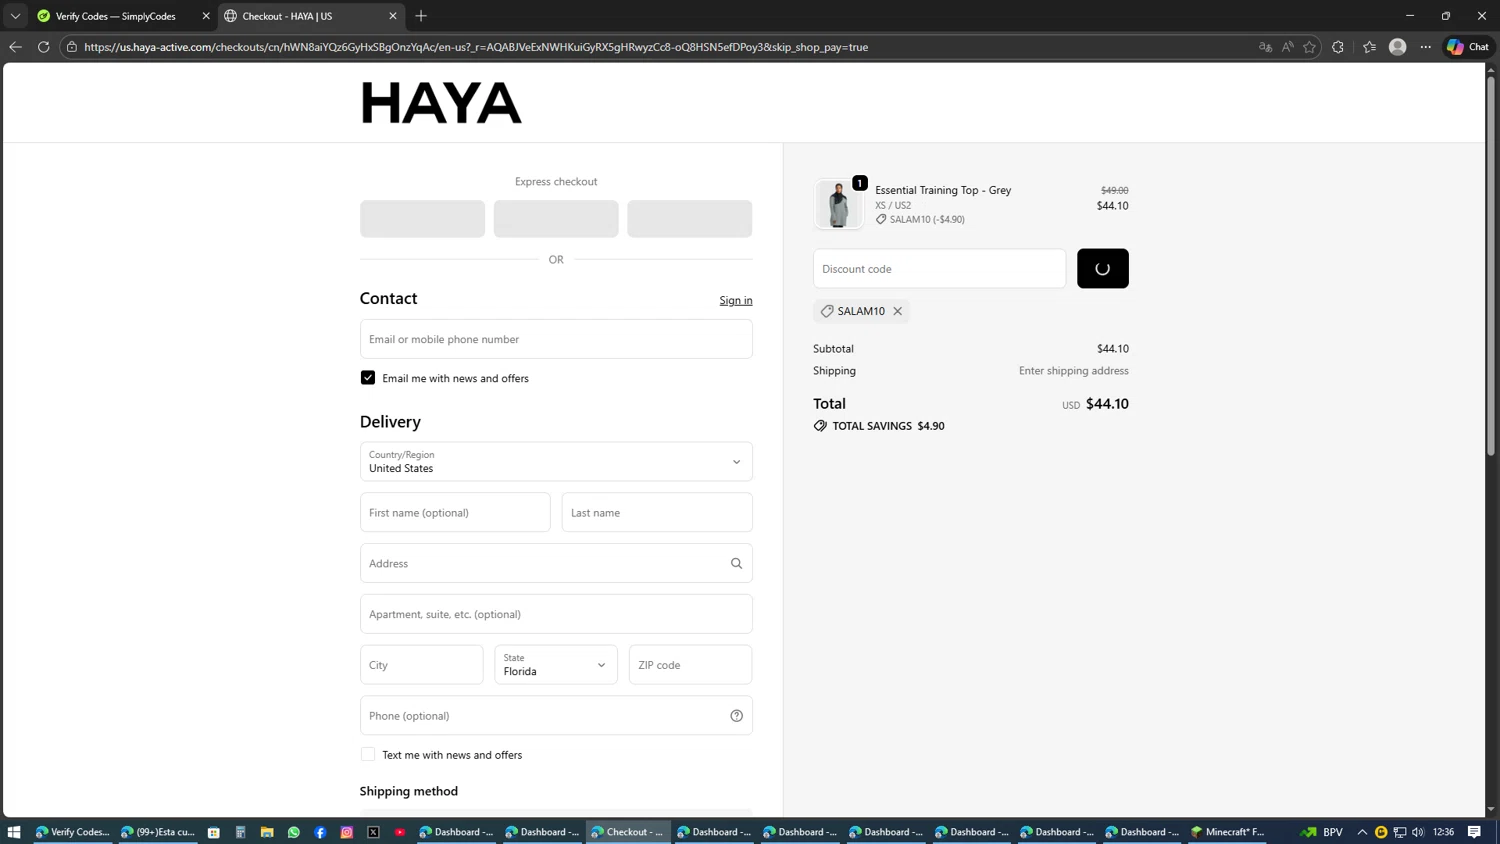
Task: Open the State dropdown showing Florida
Action: coord(556,665)
